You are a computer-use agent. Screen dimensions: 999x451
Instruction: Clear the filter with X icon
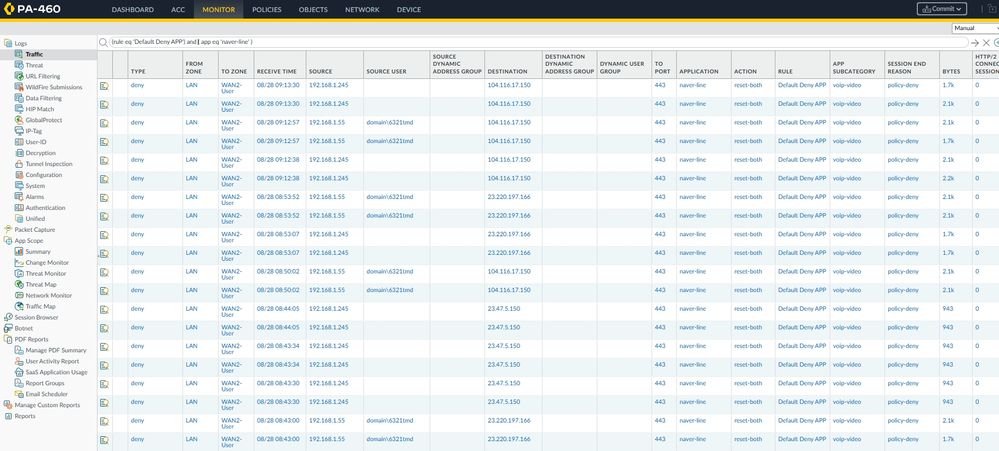click(x=986, y=42)
